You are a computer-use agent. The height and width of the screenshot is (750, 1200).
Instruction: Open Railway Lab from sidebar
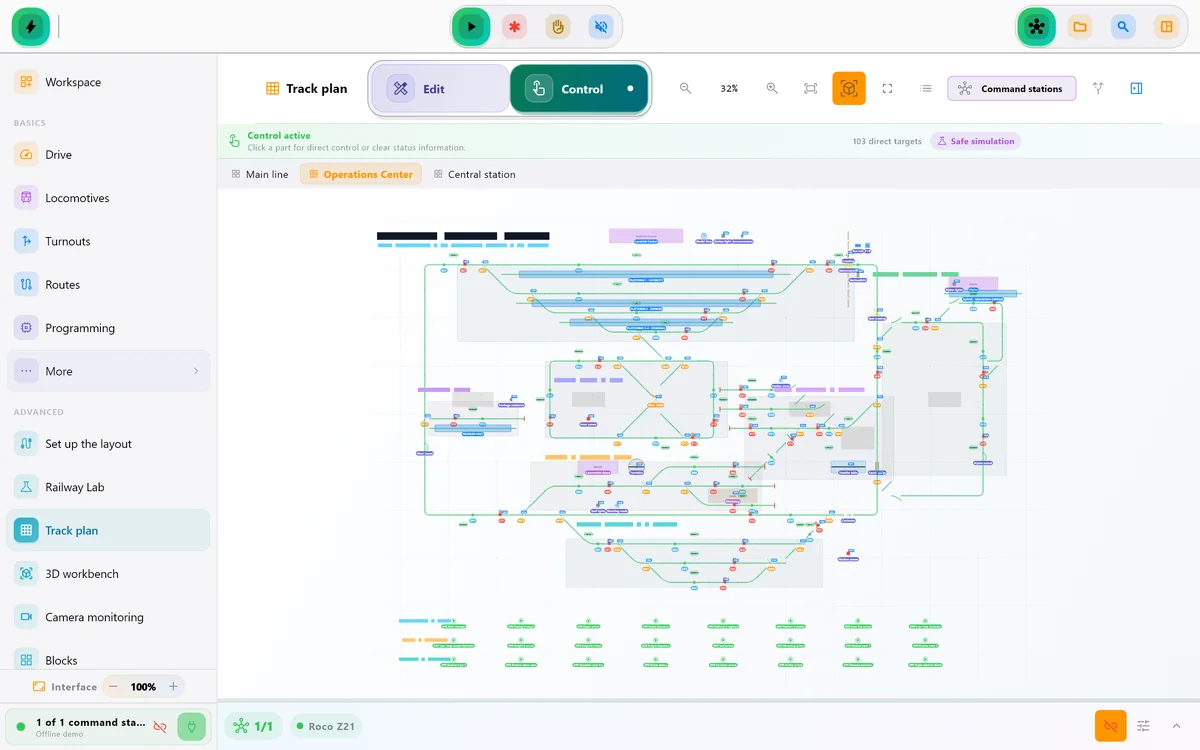point(108,487)
